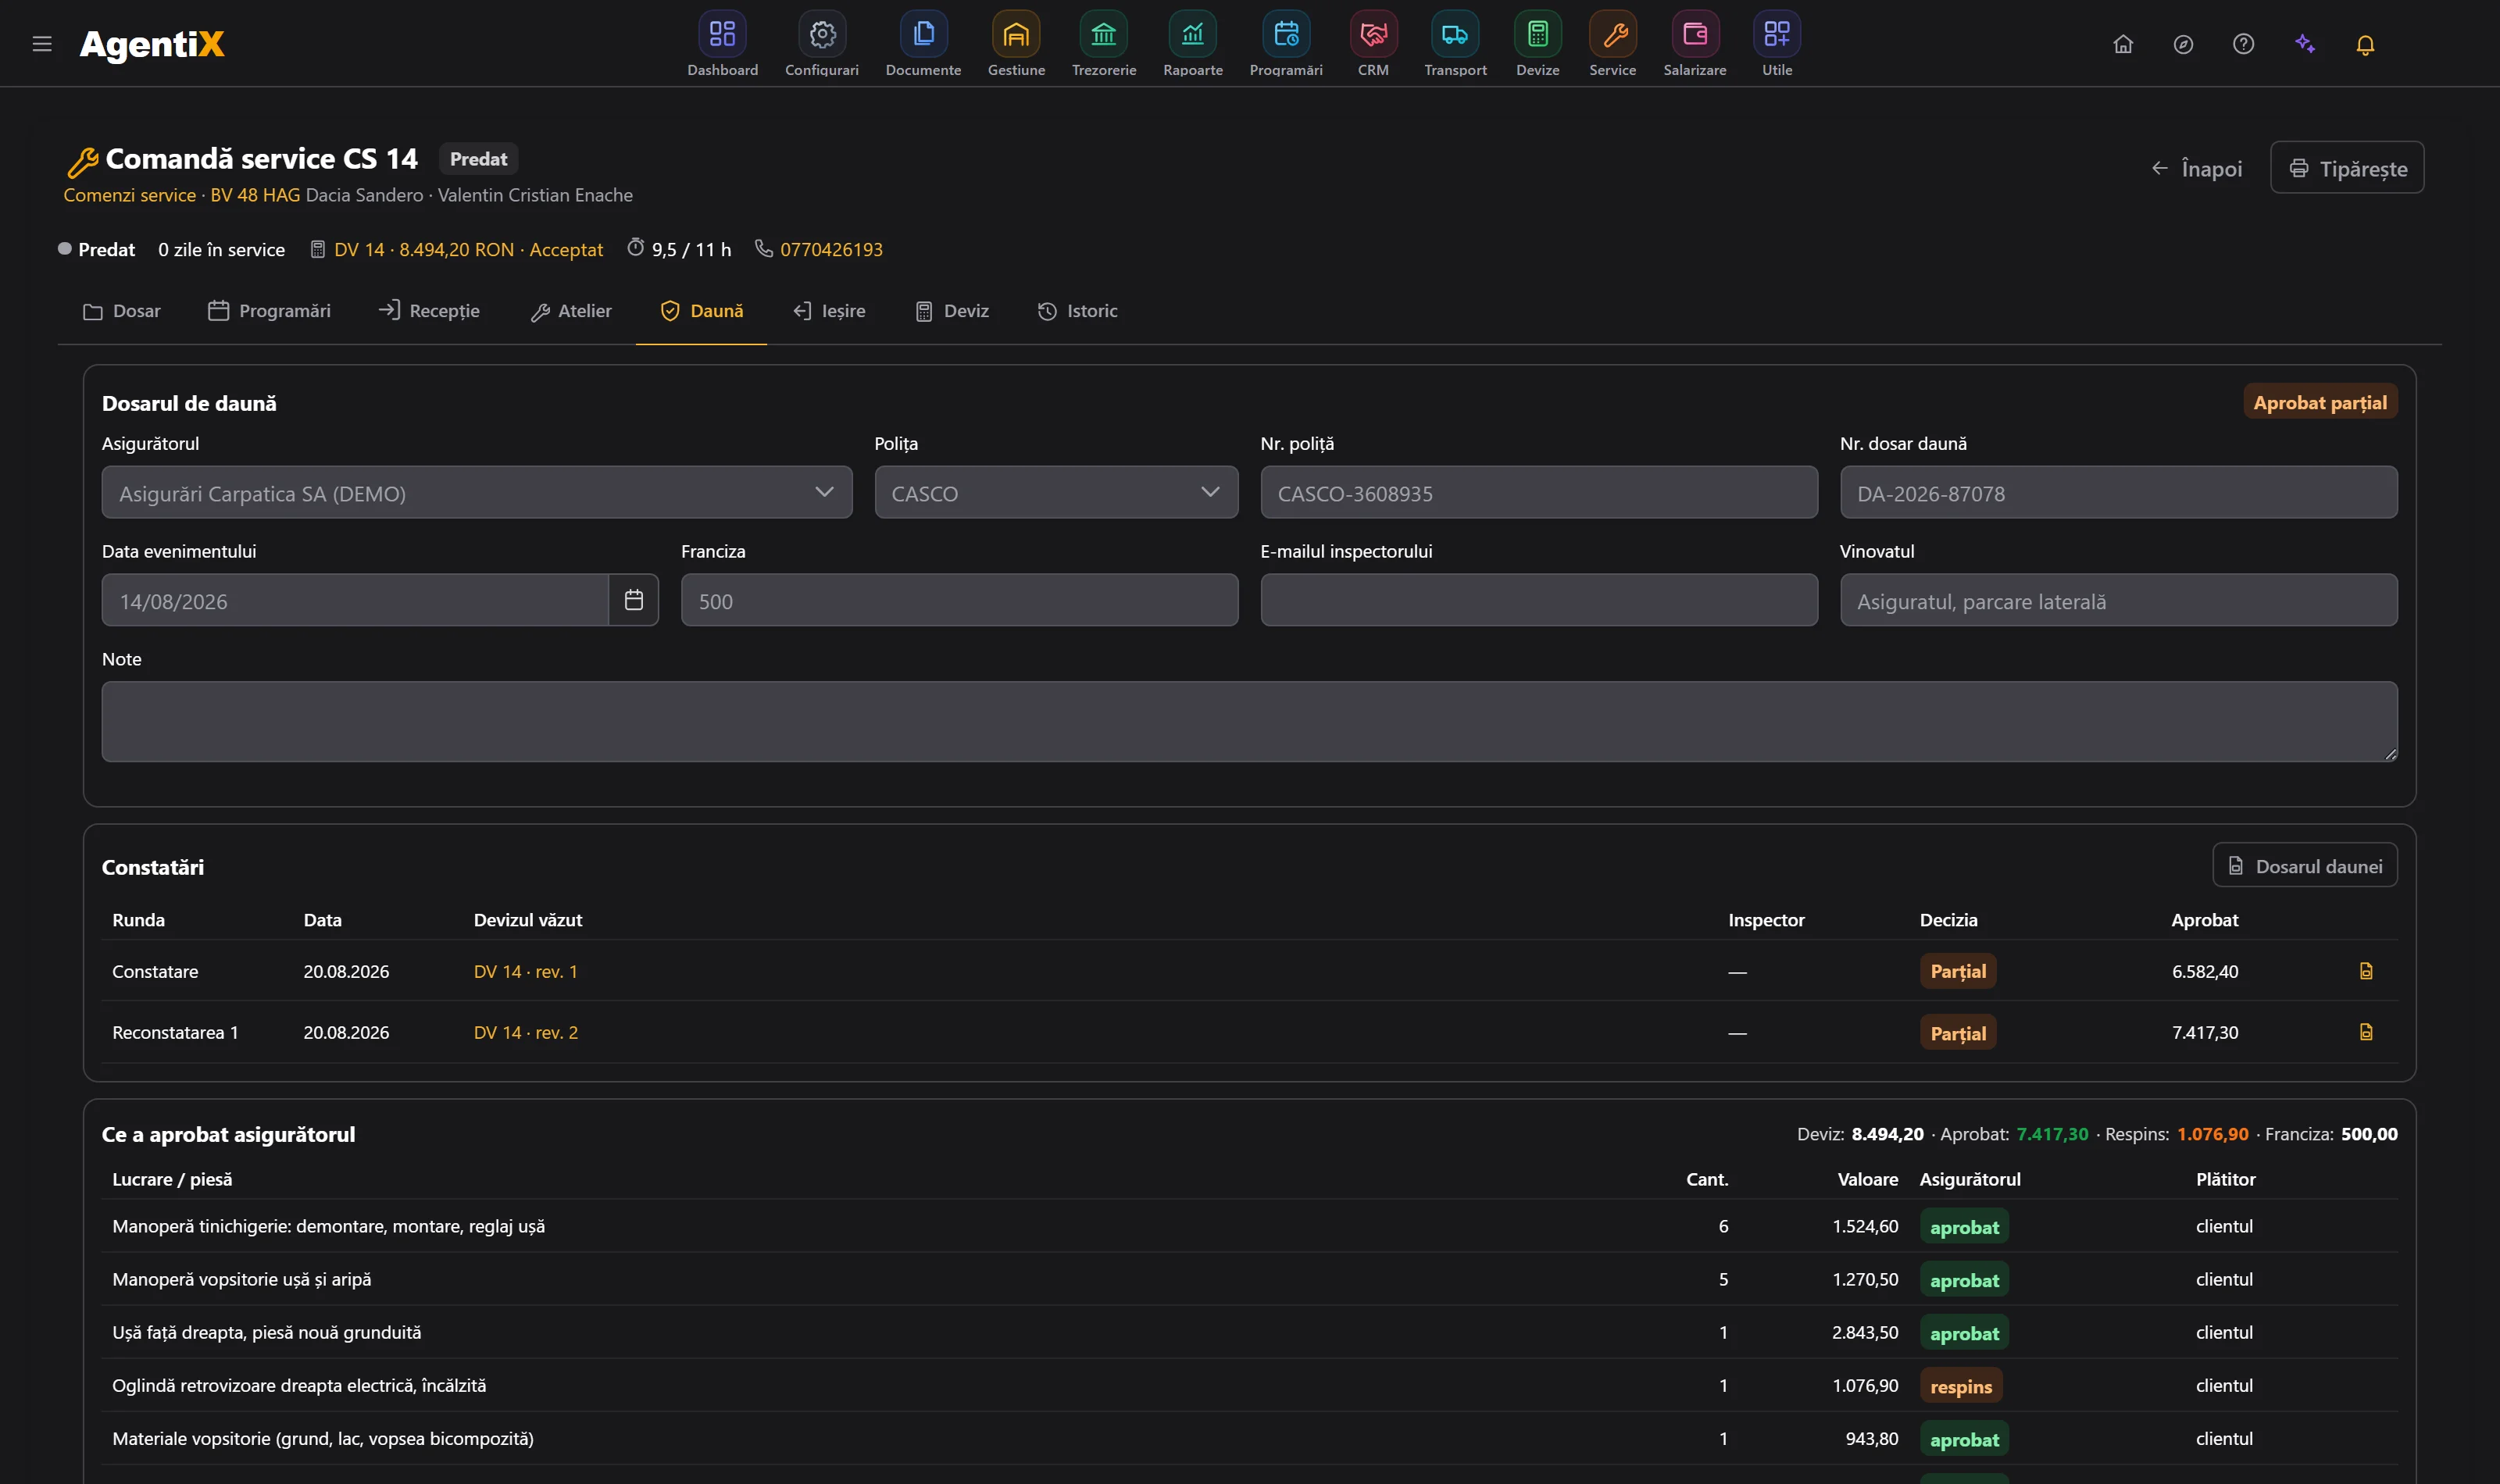Click the Tipărește button
Screen dimensions: 2500x1484
click(2347, 168)
